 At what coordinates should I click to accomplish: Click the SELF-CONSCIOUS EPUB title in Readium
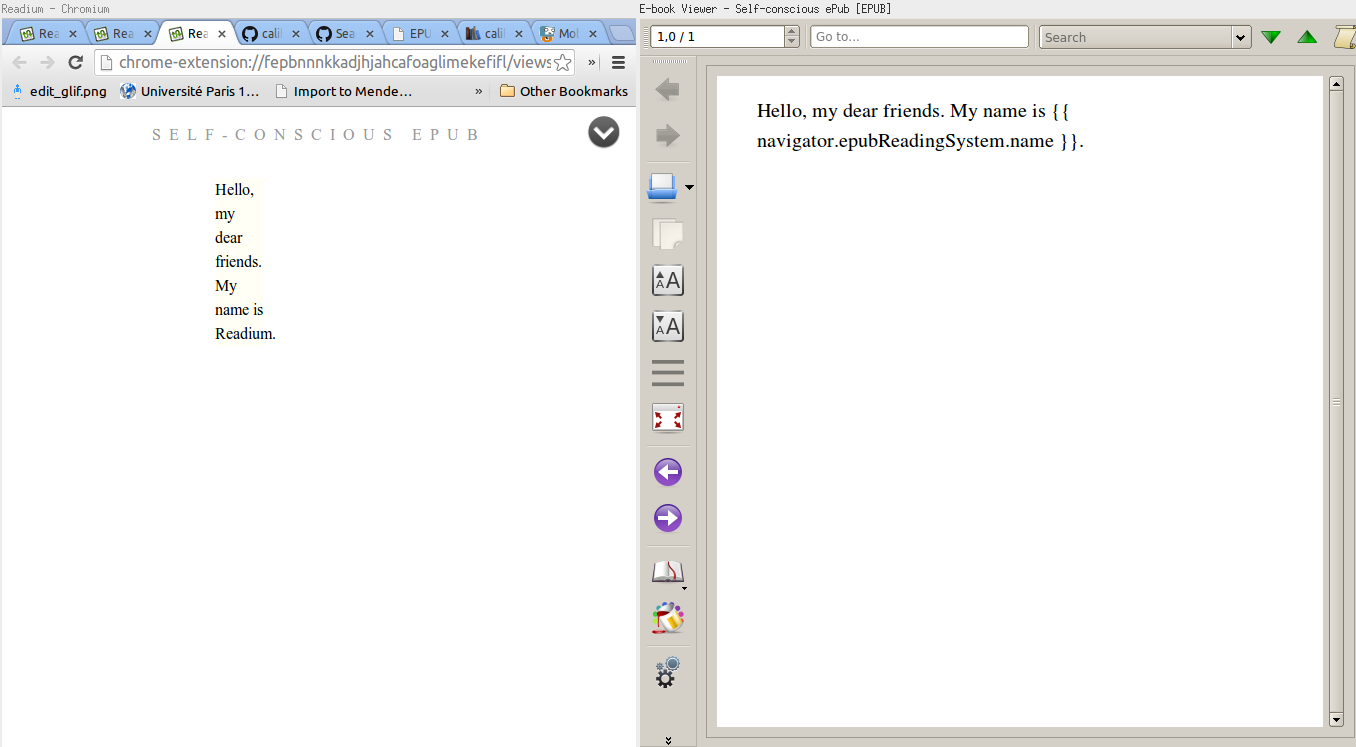click(317, 135)
